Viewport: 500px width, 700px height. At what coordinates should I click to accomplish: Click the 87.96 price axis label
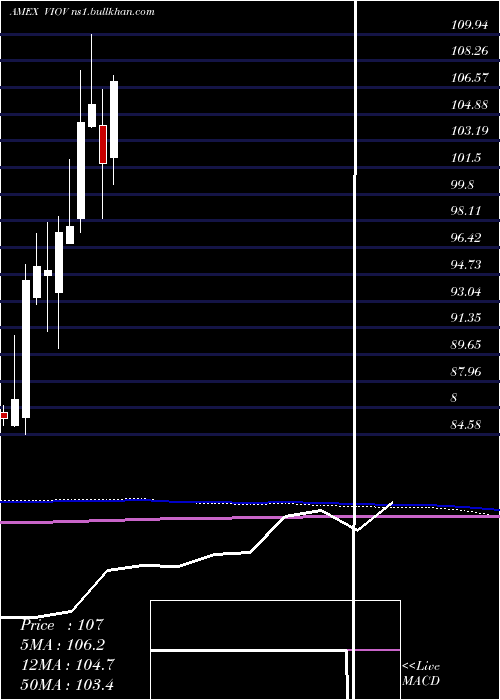point(466,371)
